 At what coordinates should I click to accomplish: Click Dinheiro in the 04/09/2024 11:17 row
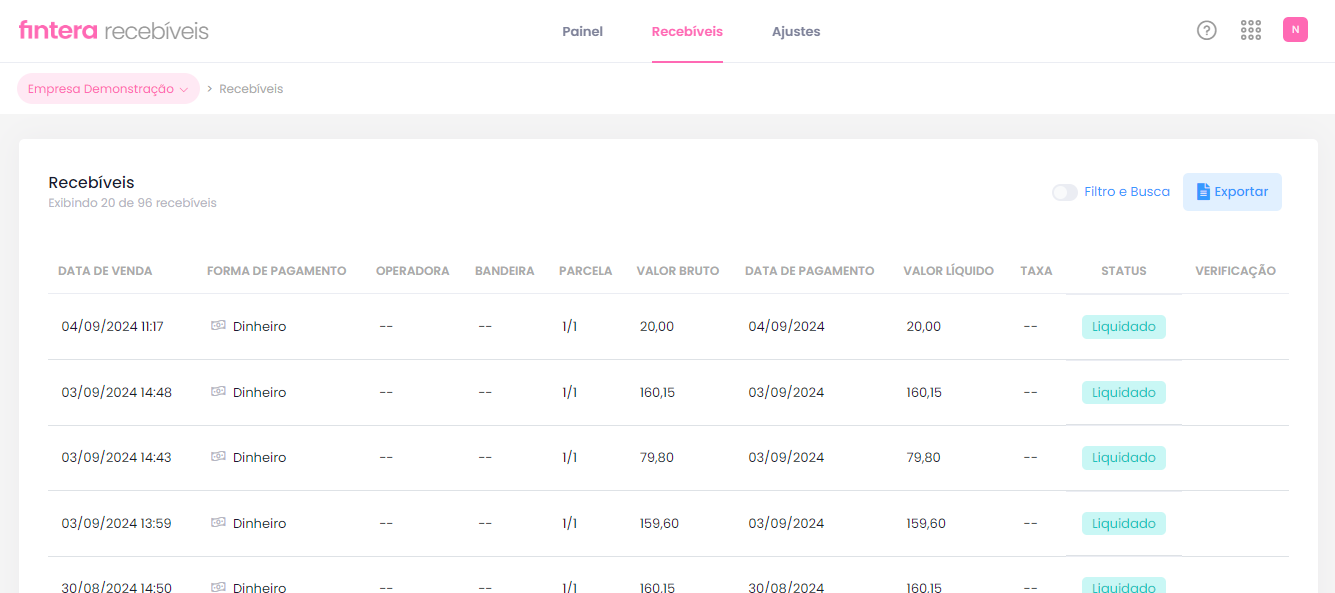click(x=259, y=327)
